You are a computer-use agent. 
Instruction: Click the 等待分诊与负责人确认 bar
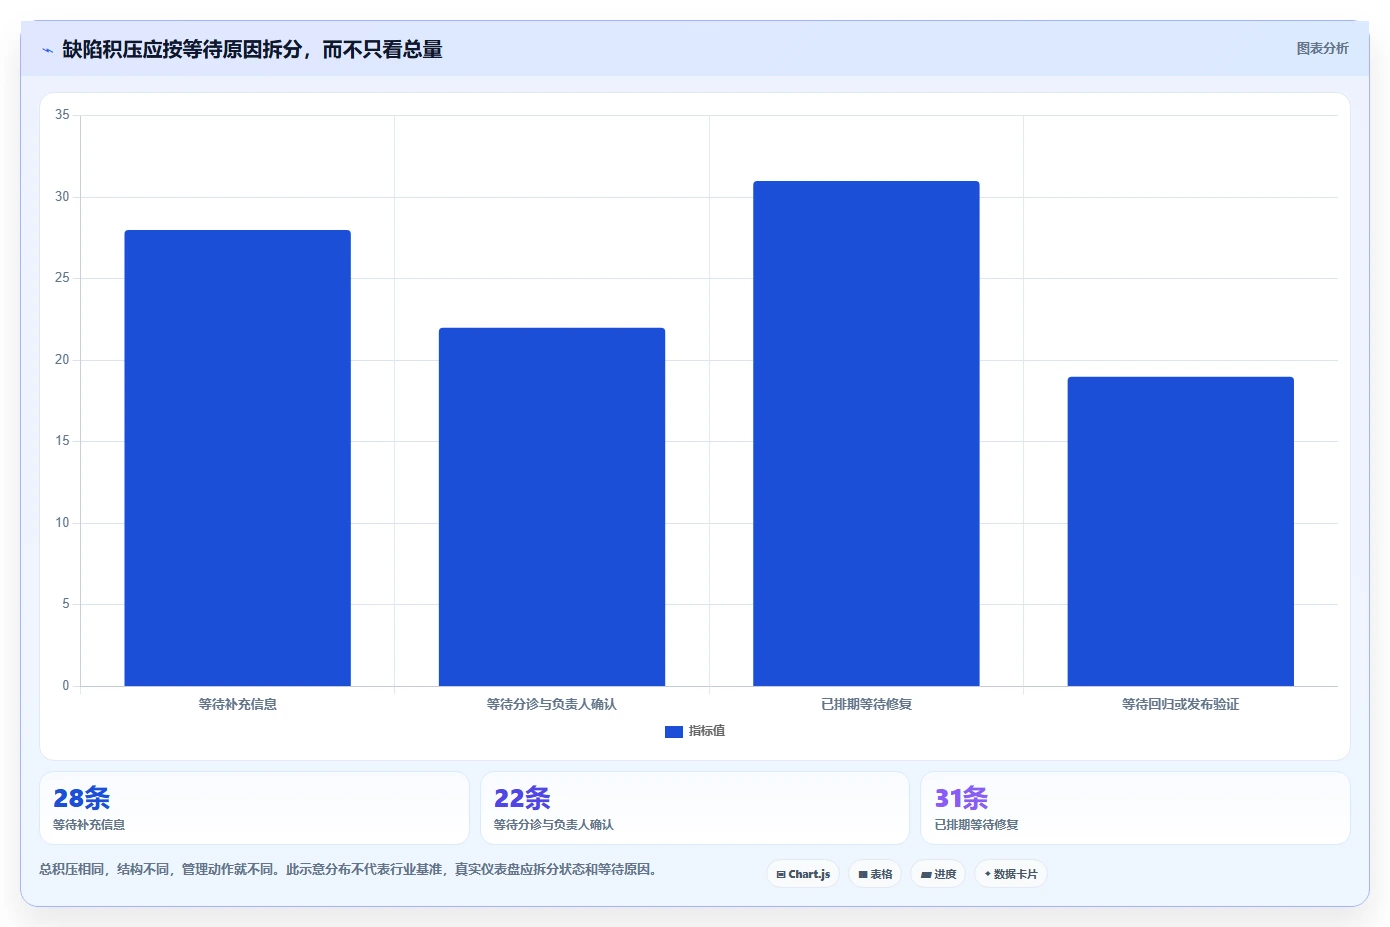[552, 507]
